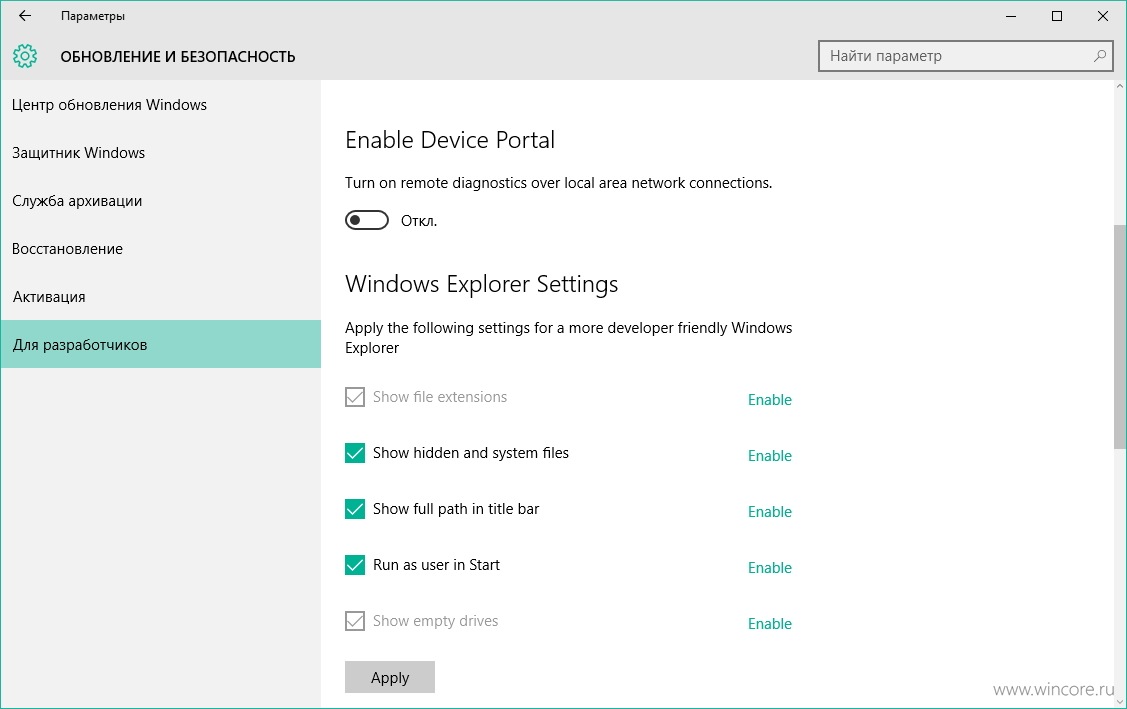Click the Enable Device Portal heading
Image resolution: width=1127 pixels, height=709 pixels.
tap(450, 140)
